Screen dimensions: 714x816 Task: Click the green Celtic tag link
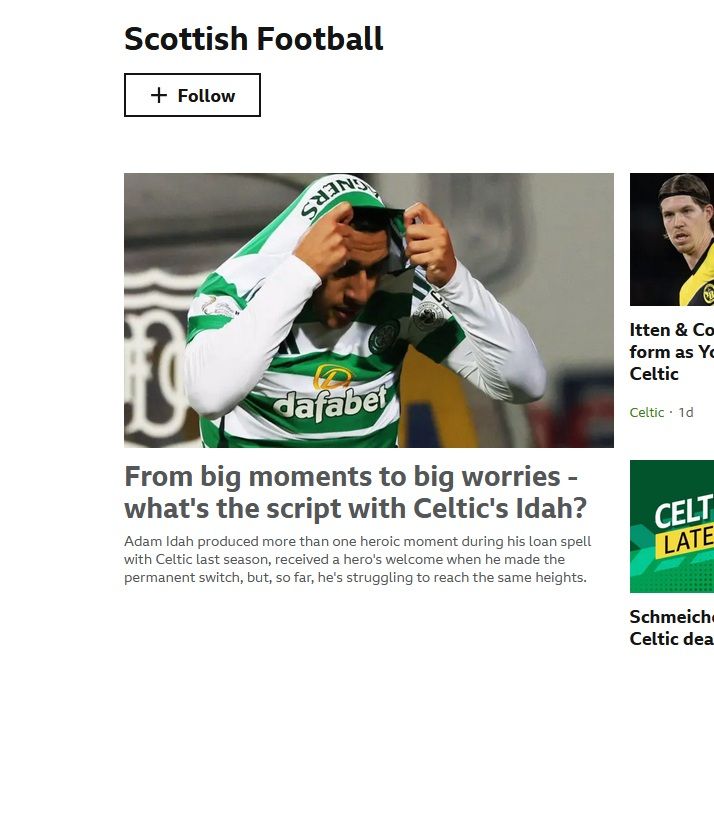pos(646,412)
